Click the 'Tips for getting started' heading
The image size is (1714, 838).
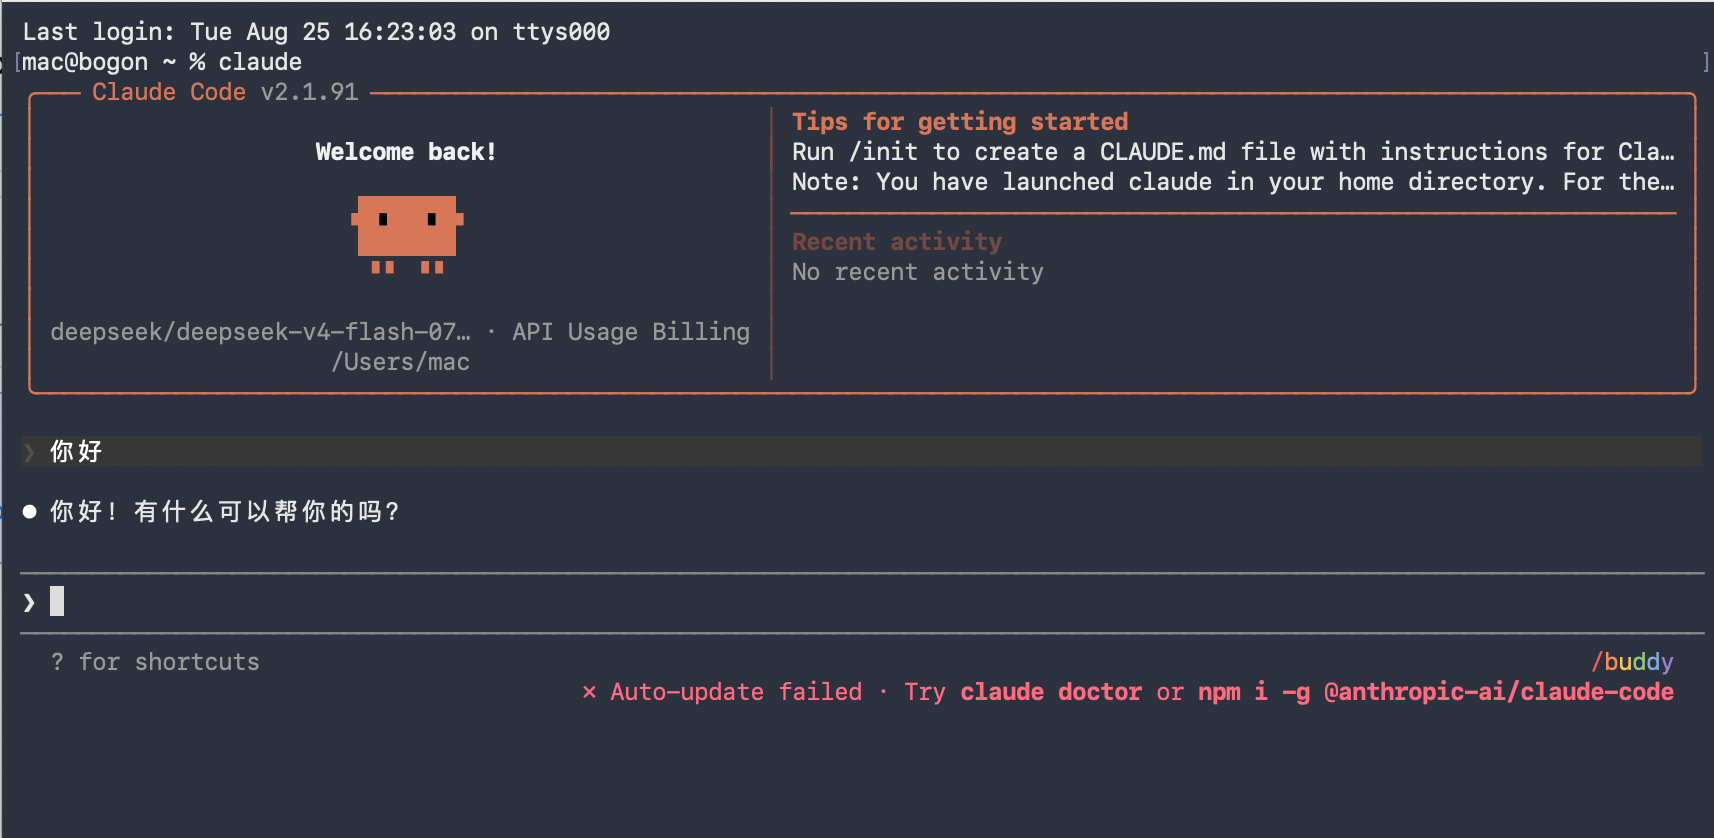[960, 122]
